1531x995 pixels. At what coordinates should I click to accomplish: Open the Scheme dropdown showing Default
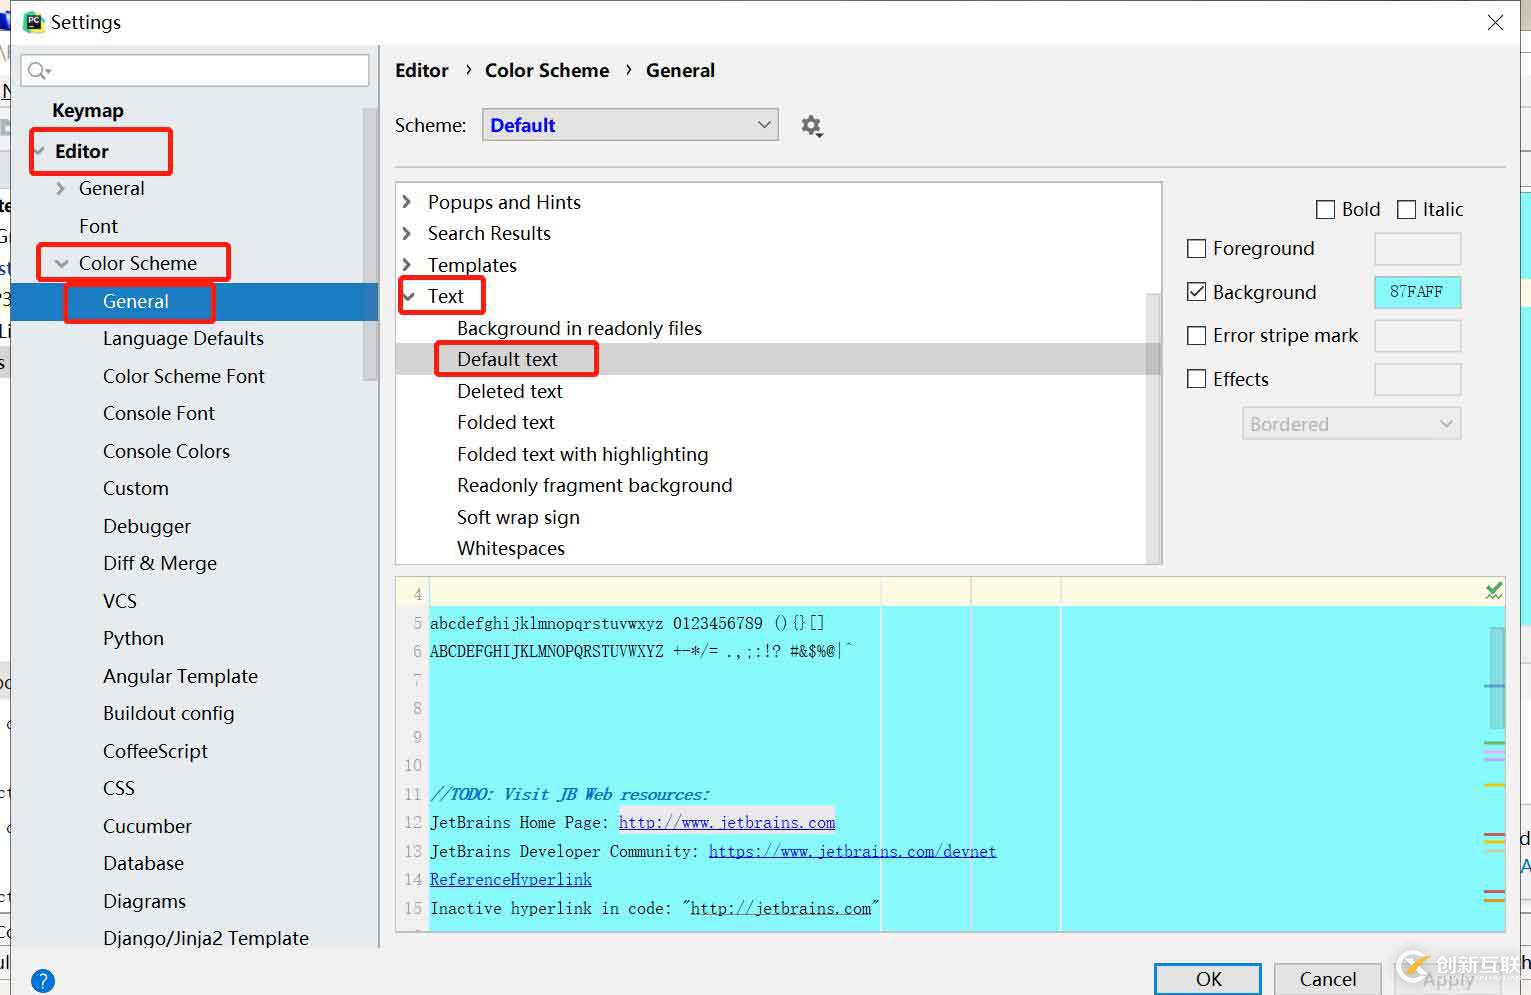[630, 125]
